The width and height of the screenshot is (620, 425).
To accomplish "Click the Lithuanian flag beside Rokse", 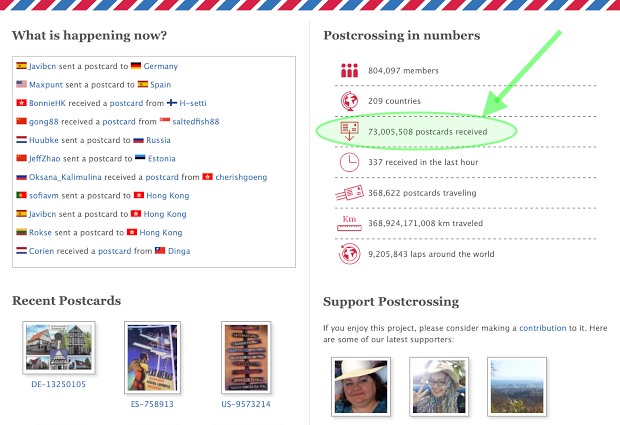I will point(21,232).
